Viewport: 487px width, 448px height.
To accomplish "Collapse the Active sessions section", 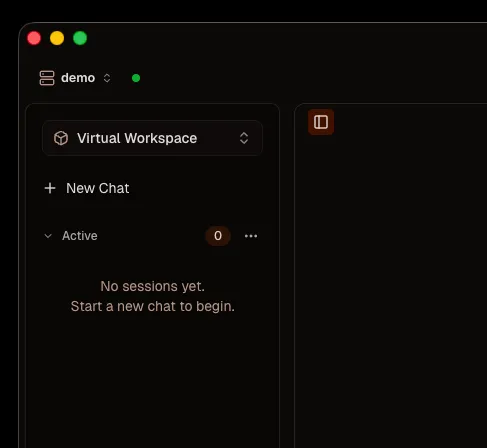I will coord(48,236).
